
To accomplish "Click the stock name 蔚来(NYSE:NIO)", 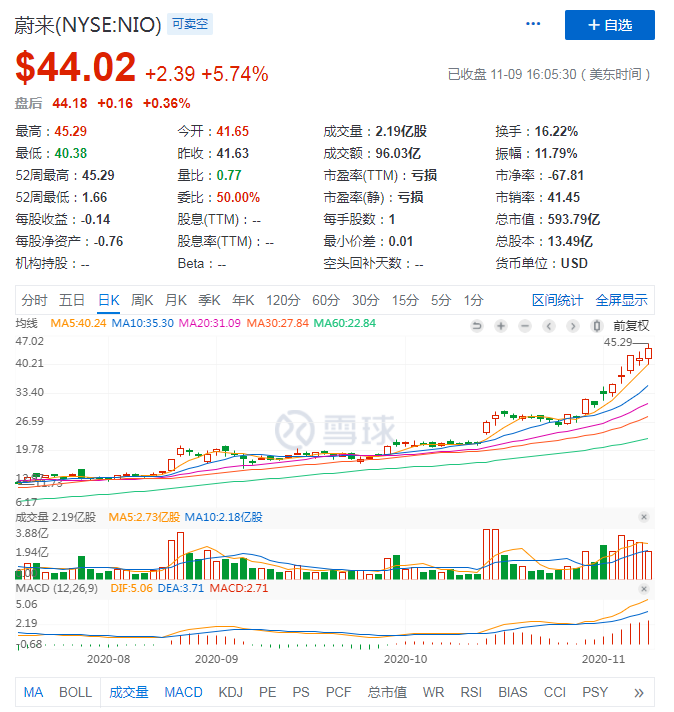I will click(x=88, y=25).
